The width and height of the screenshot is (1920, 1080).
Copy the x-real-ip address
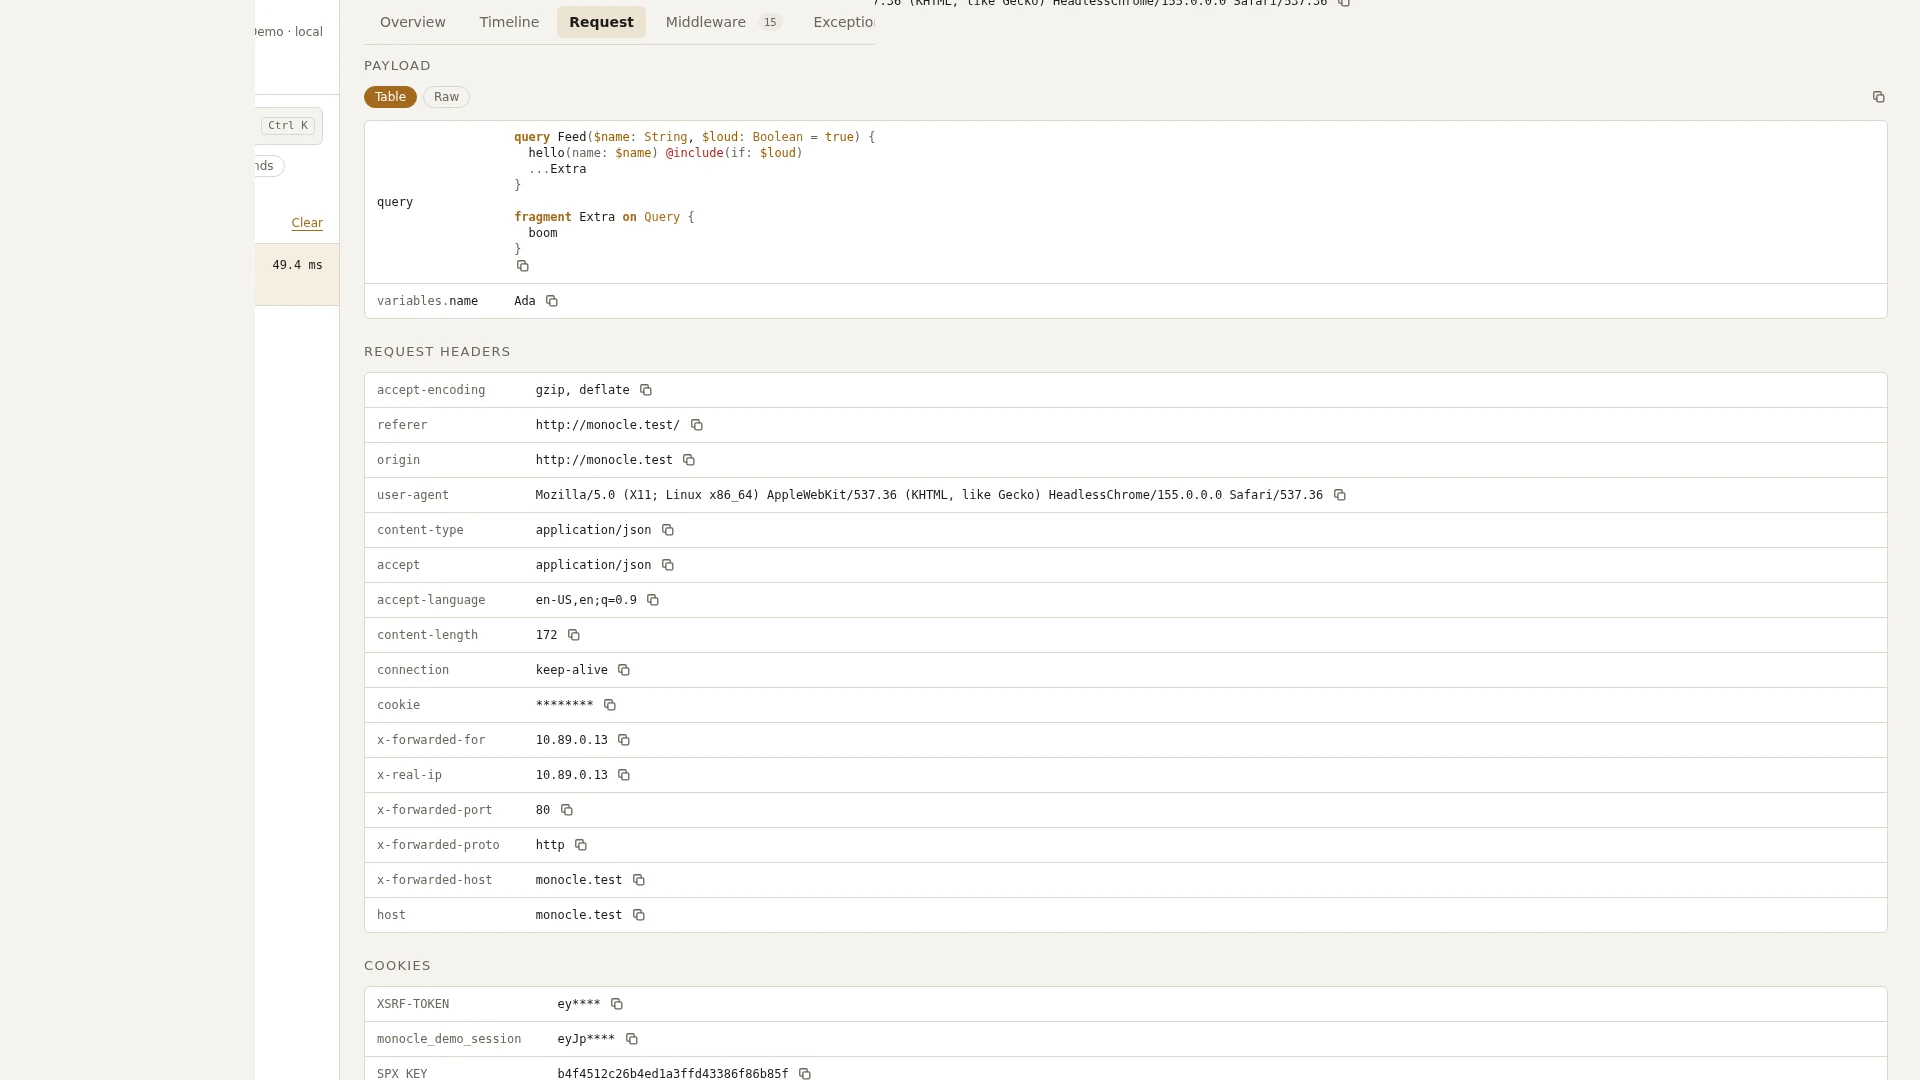pyautogui.click(x=623, y=775)
